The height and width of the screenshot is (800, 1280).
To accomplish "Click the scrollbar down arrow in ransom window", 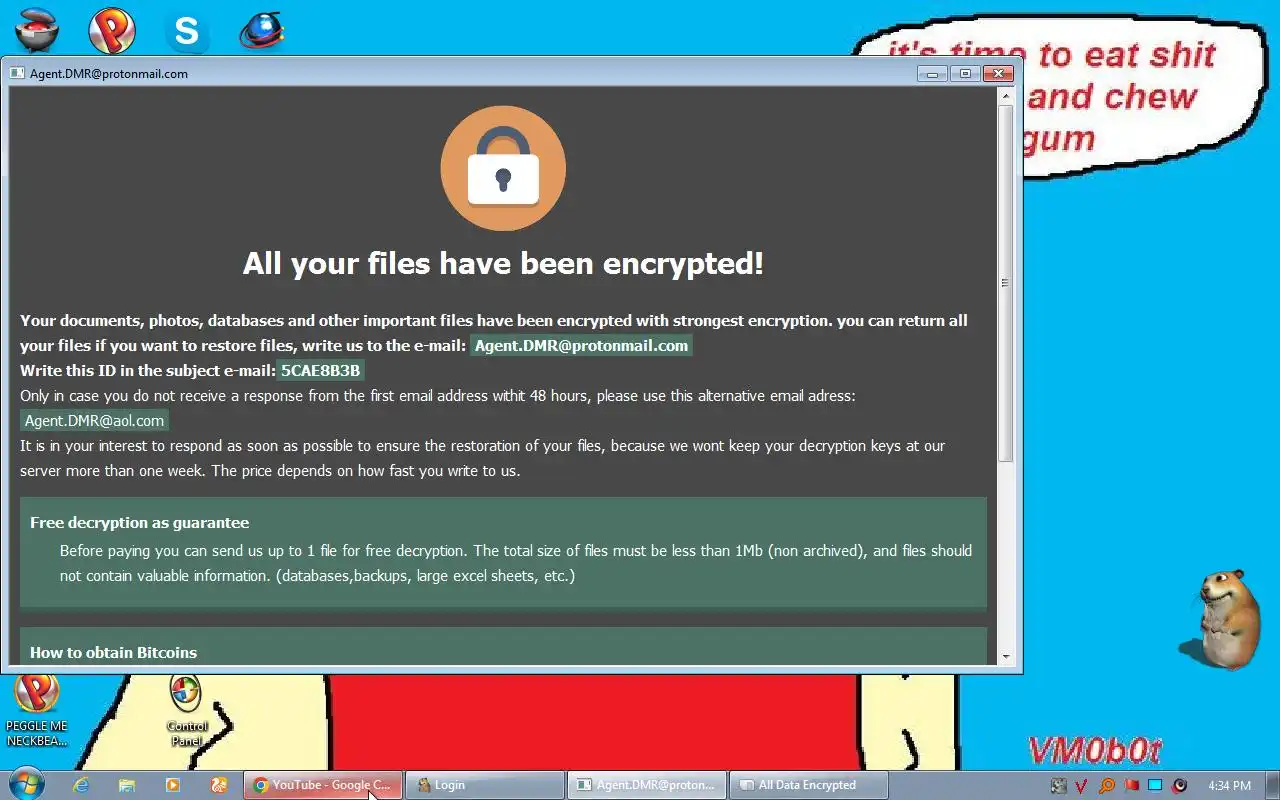I will click(x=1006, y=657).
